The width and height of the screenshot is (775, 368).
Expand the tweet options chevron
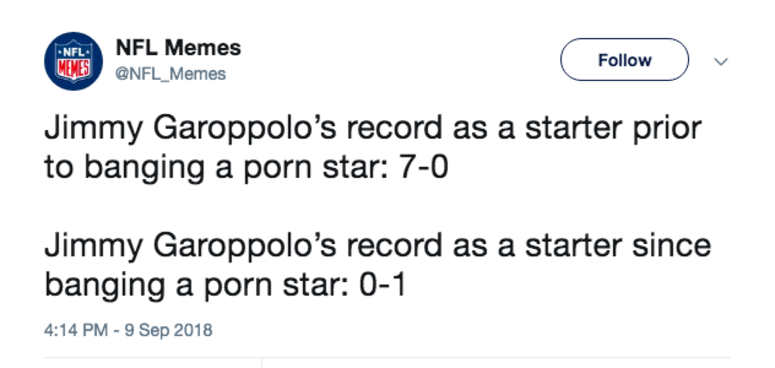point(721,61)
